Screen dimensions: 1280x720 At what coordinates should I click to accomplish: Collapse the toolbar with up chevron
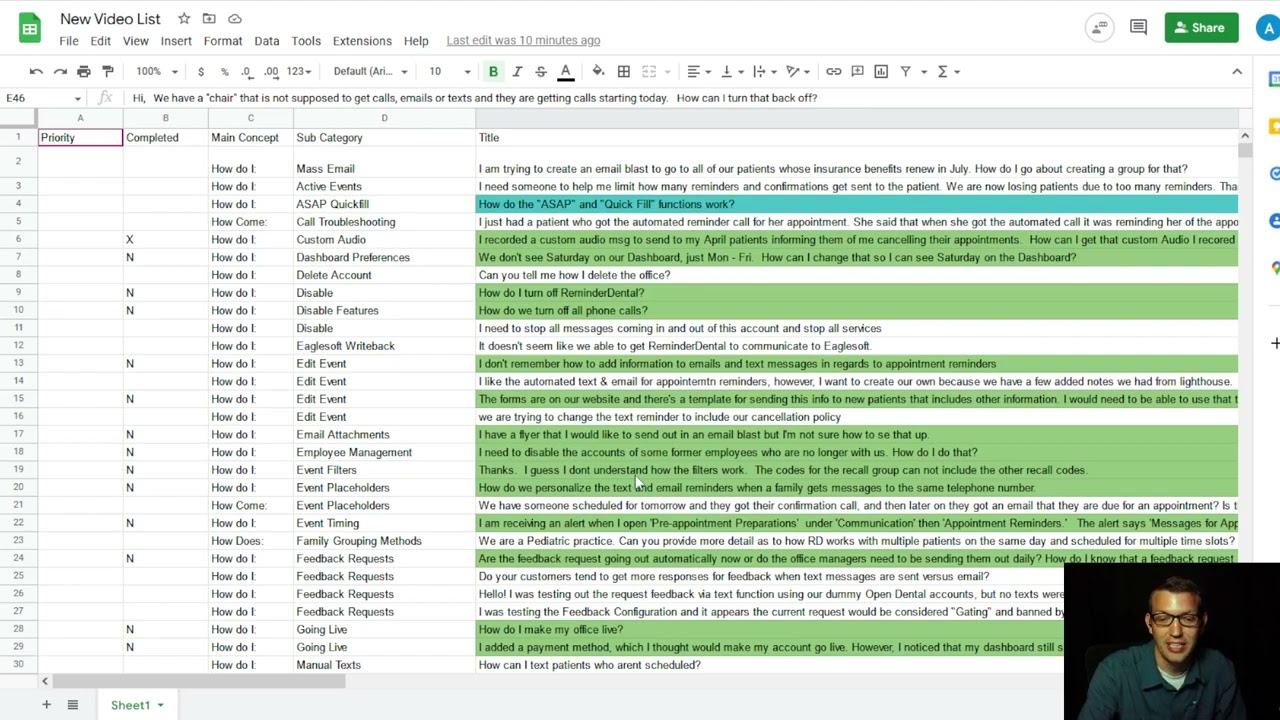coord(1237,71)
